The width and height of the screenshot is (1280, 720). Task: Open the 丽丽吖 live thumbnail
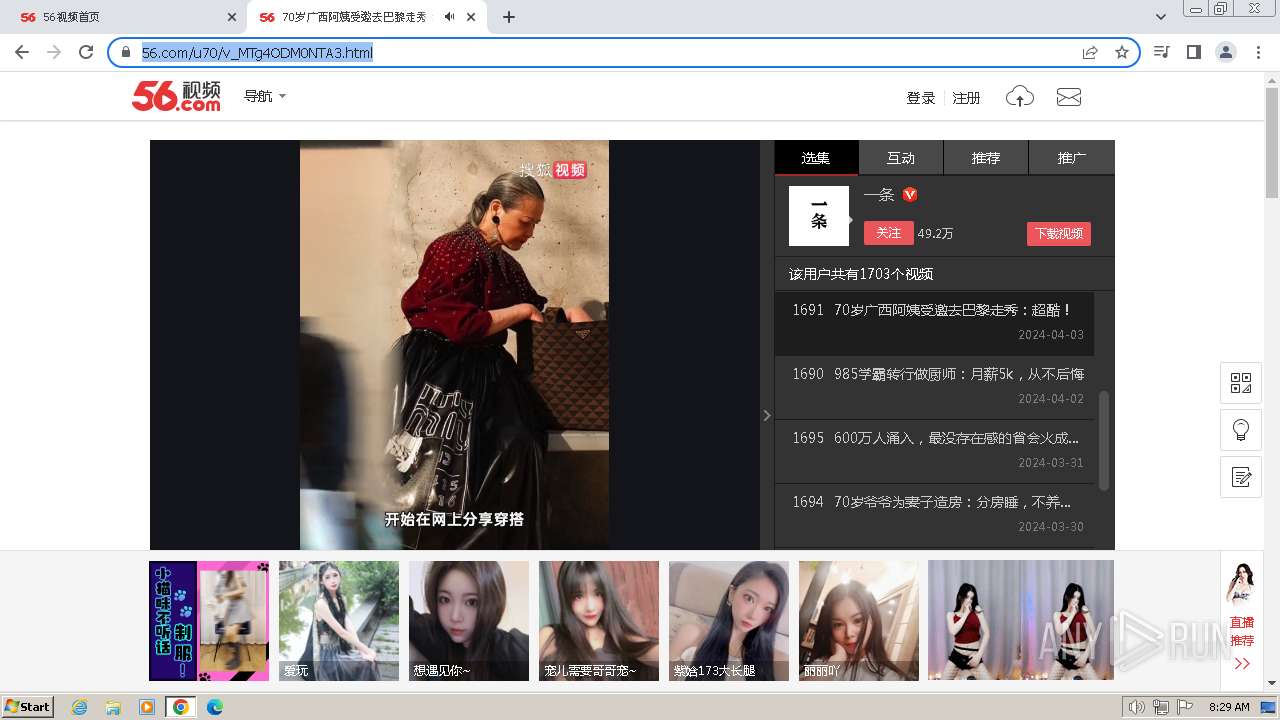[x=859, y=621]
